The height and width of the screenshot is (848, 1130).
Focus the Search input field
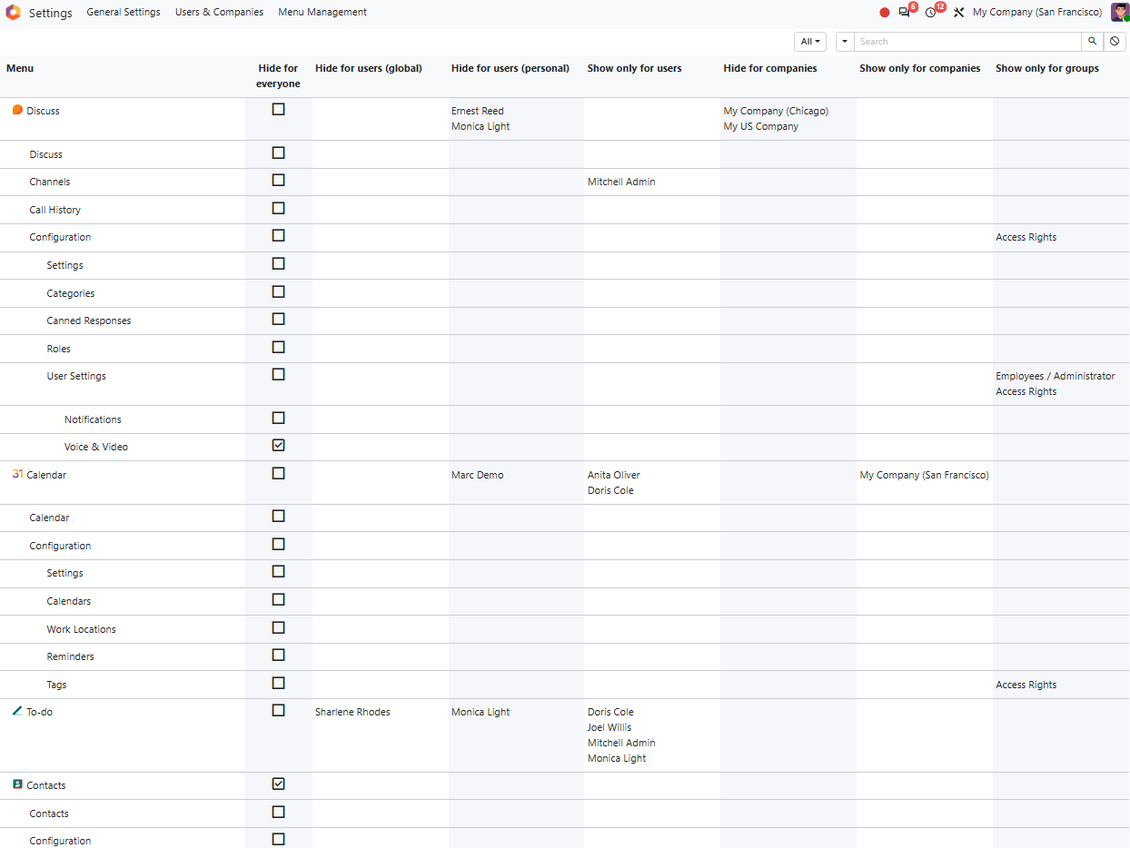pos(967,41)
